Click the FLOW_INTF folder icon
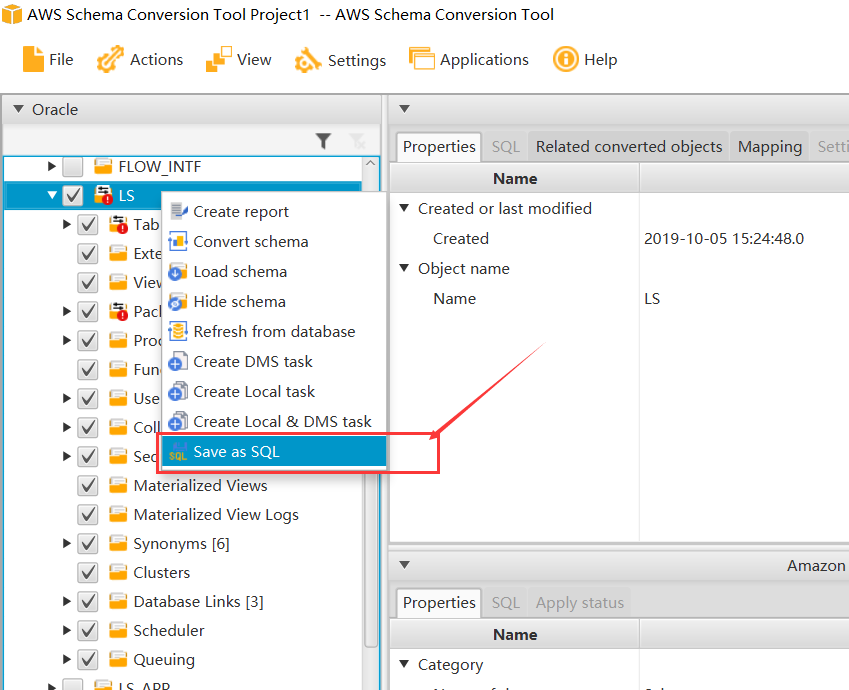Image resolution: width=849 pixels, height=690 pixels. [103, 166]
